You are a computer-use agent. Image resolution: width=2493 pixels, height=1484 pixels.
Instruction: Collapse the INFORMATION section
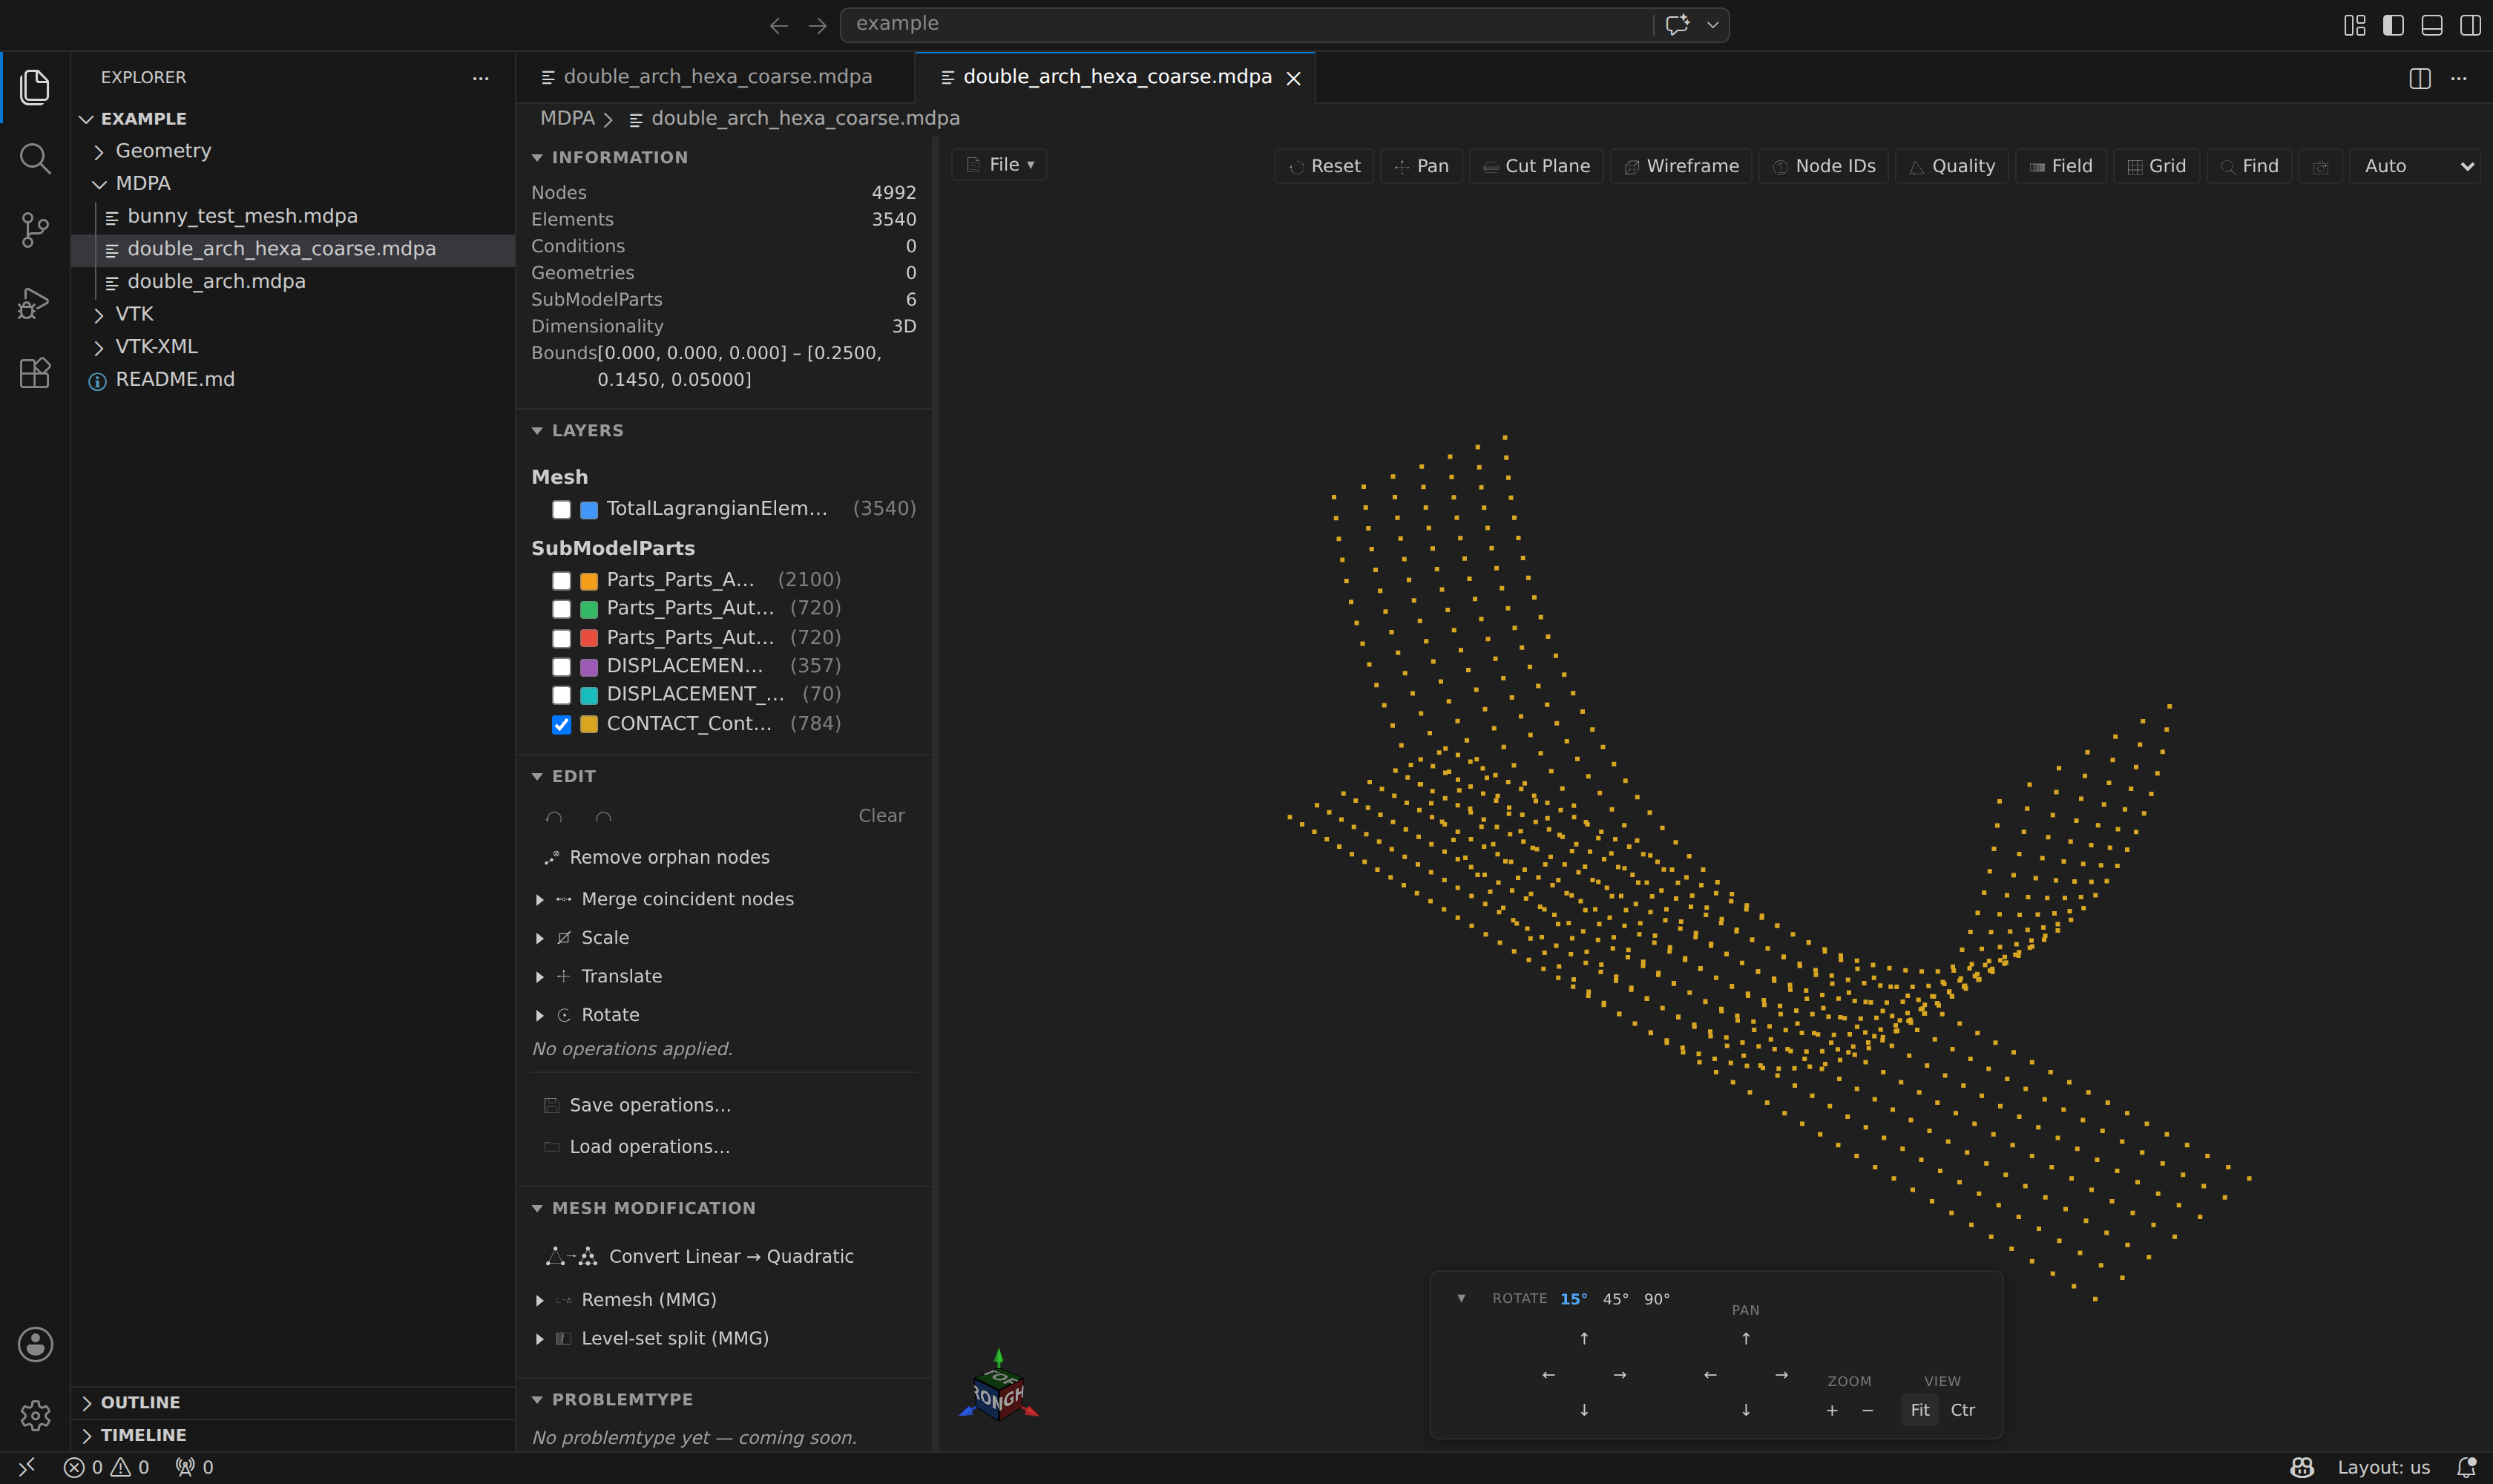pos(610,157)
